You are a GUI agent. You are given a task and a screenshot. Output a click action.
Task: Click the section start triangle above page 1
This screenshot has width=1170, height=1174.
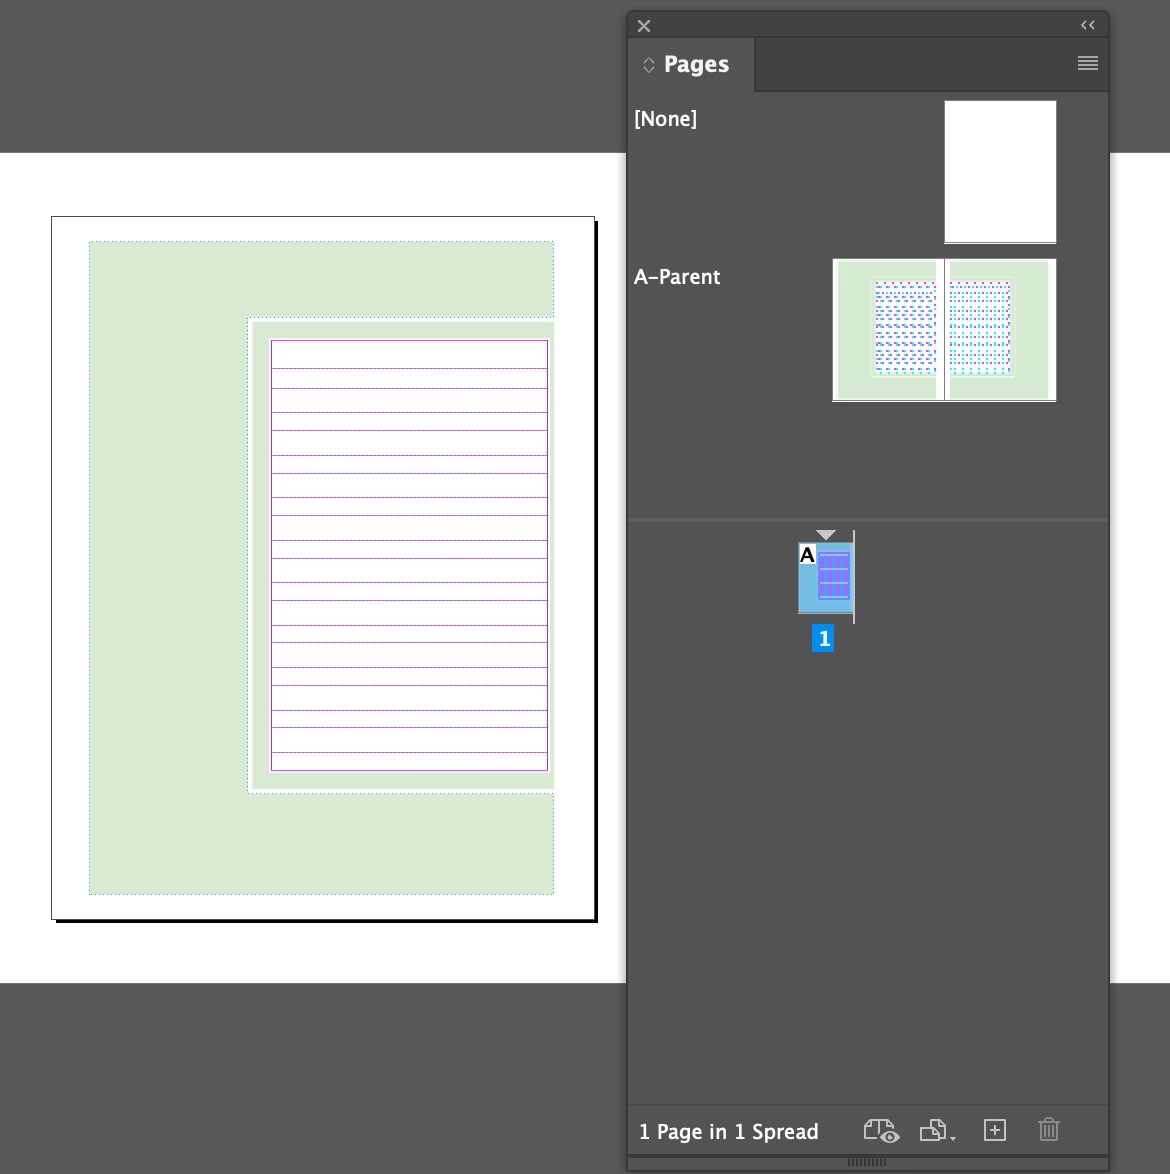click(x=826, y=535)
